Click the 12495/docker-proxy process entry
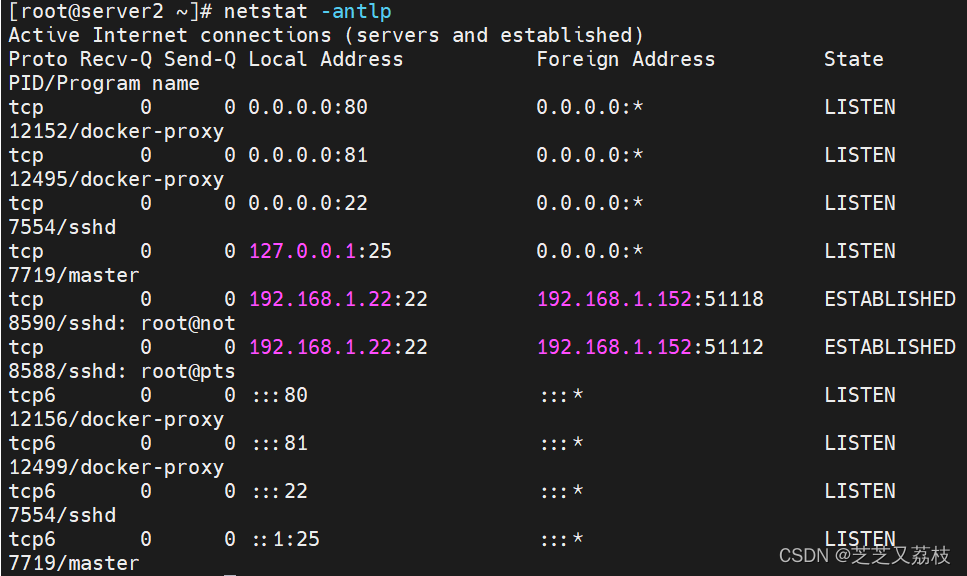The width and height of the screenshot is (967, 576). [116, 179]
